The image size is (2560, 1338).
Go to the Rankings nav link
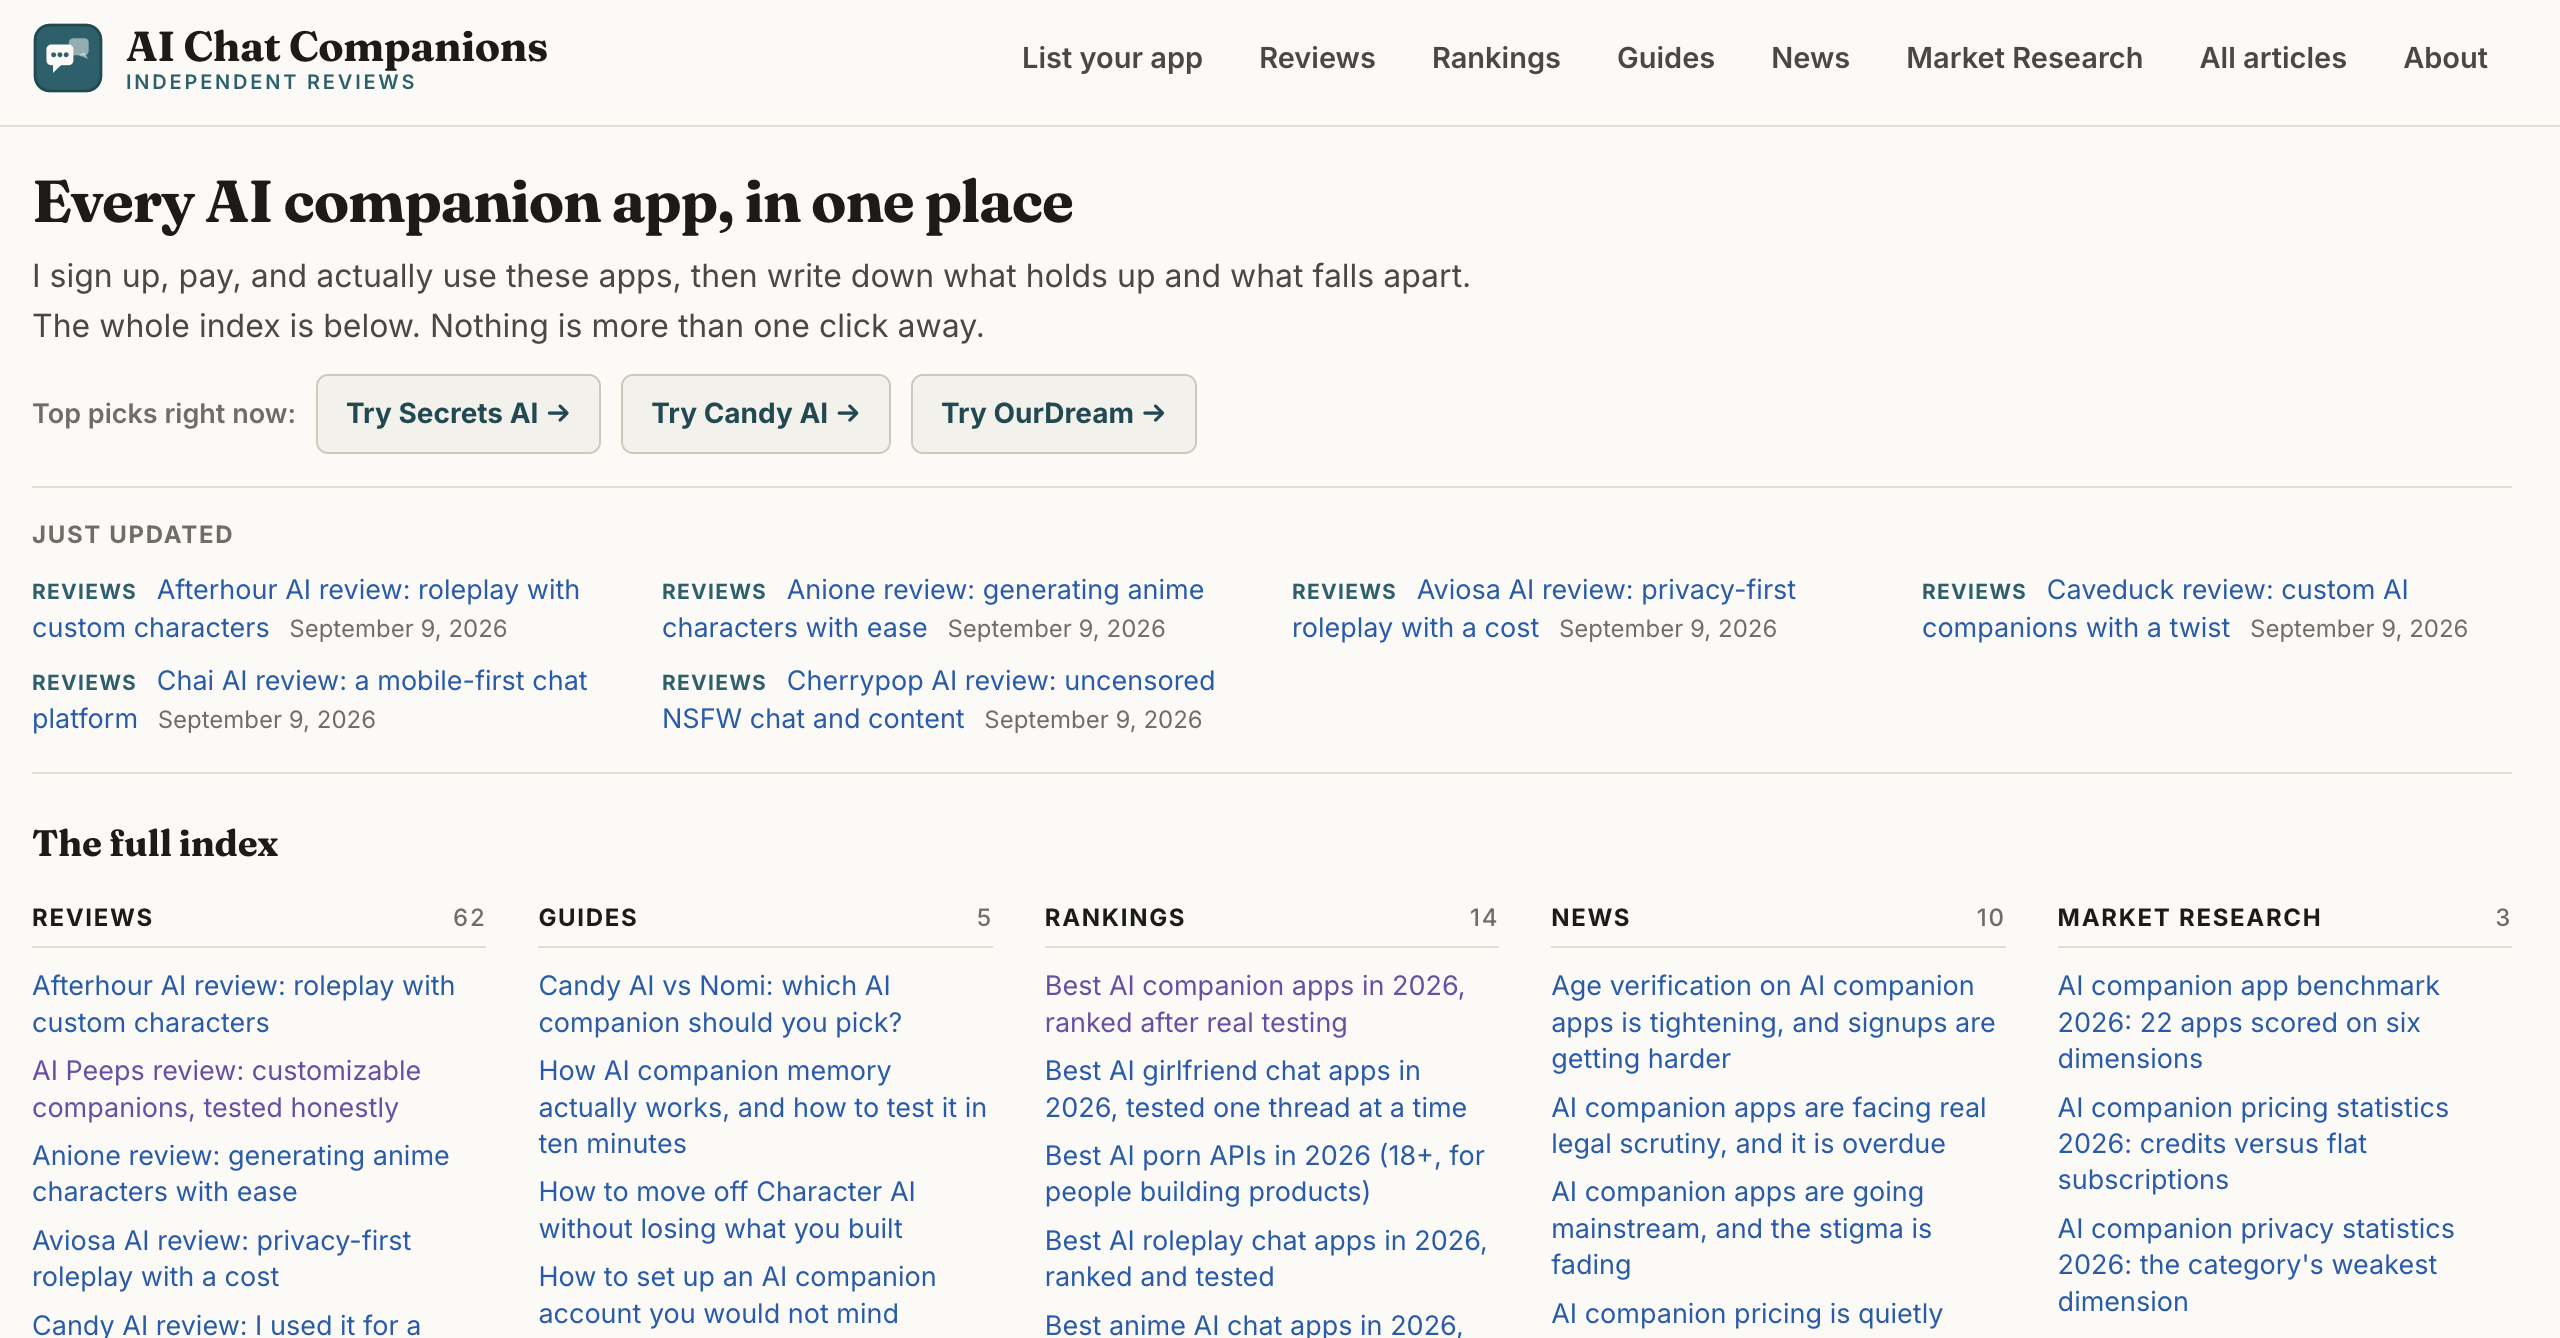pos(1496,58)
